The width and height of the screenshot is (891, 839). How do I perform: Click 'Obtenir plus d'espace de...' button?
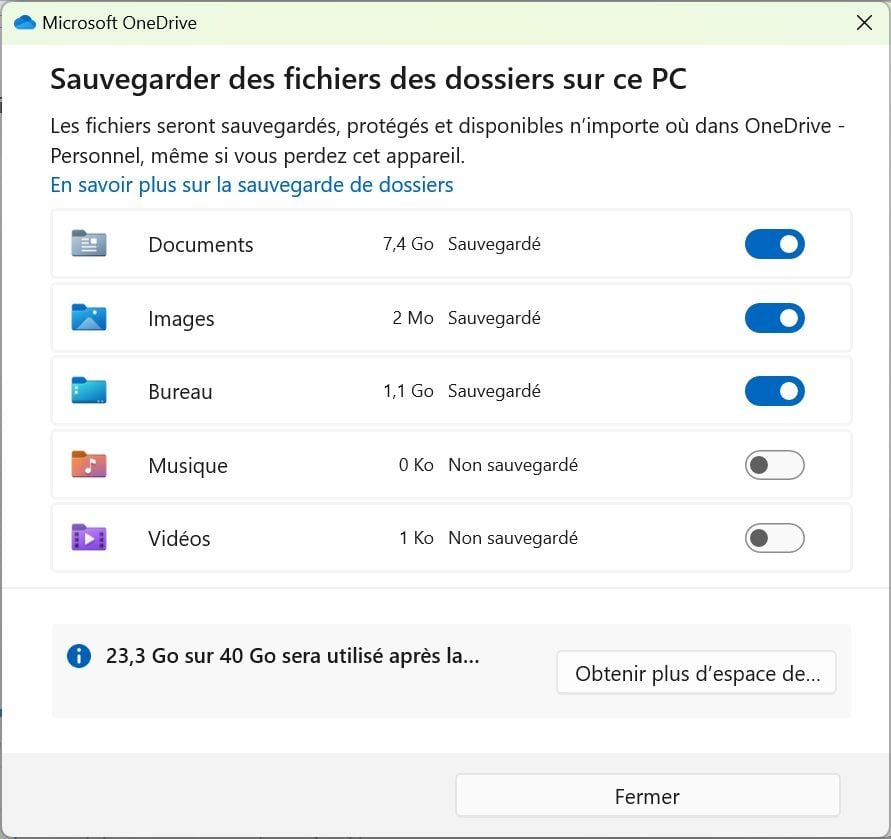pyautogui.click(x=697, y=673)
